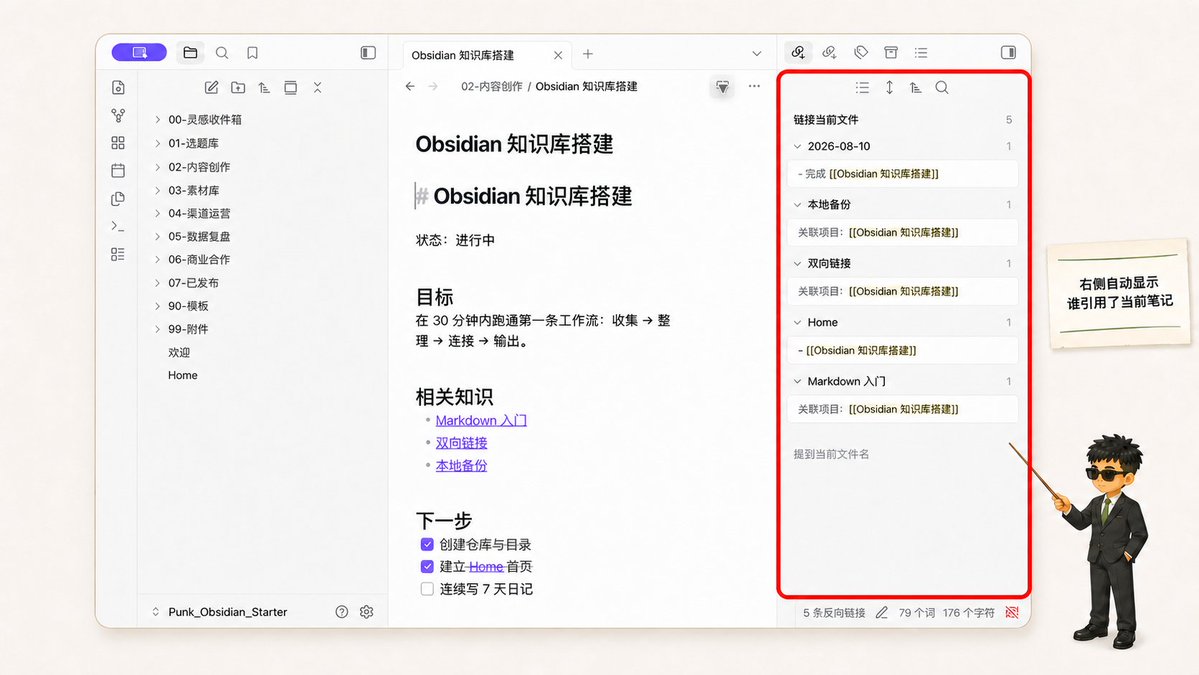Switch to the outline panel tab

pyautogui.click(x=921, y=52)
